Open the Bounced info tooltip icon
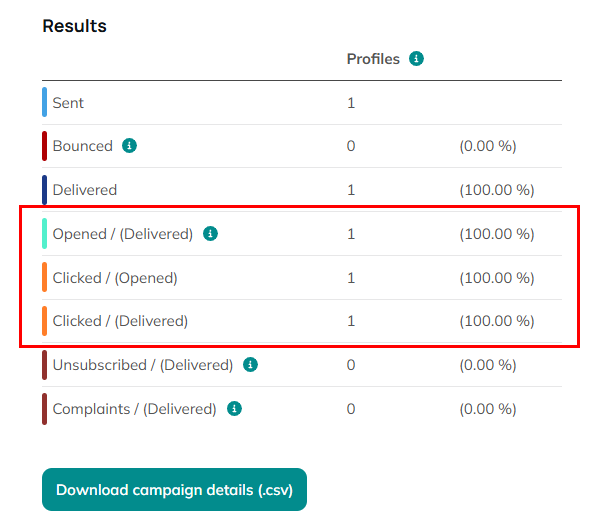Screen dimensions: 598x526 pos(129,146)
